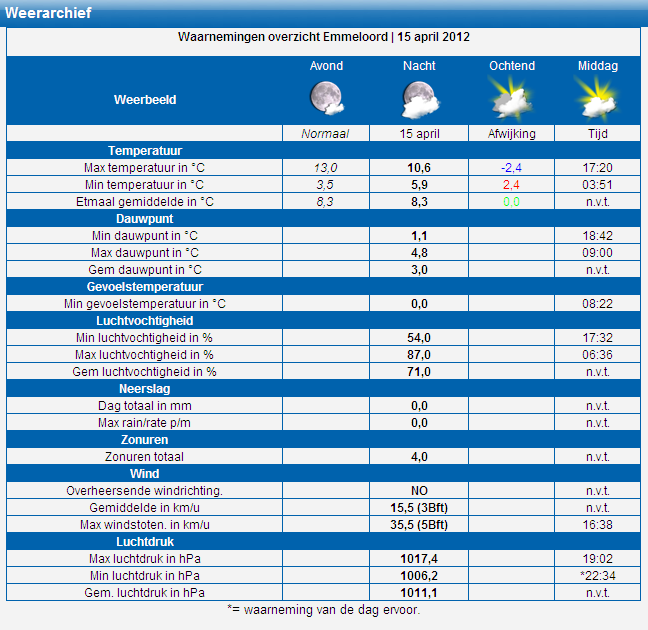Click the Ochtend sun and cloud icon
This screenshot has height=630, width=648.
pyautogui.click(x=511, y=99)
